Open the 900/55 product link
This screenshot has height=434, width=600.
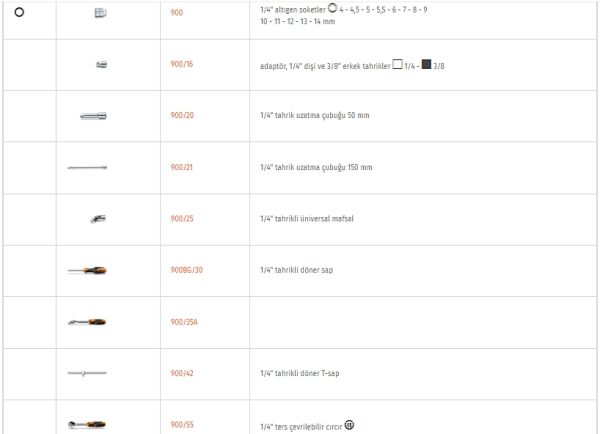182,424
